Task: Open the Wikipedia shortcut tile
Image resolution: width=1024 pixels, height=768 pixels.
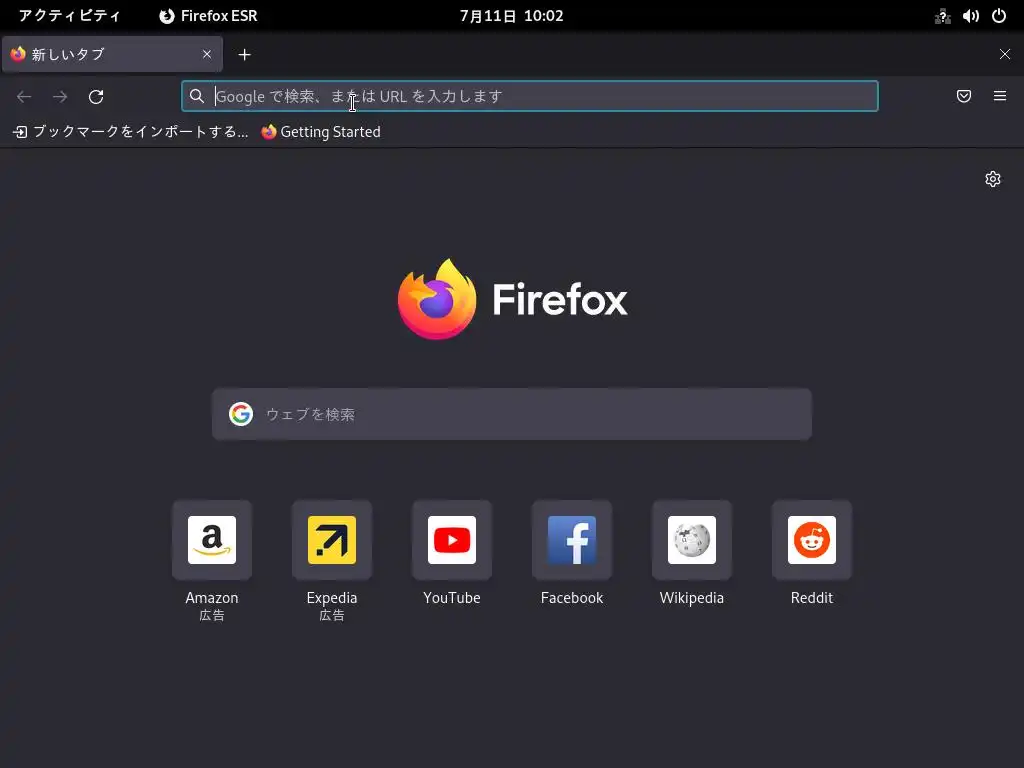Action: (x=692, y=540)
